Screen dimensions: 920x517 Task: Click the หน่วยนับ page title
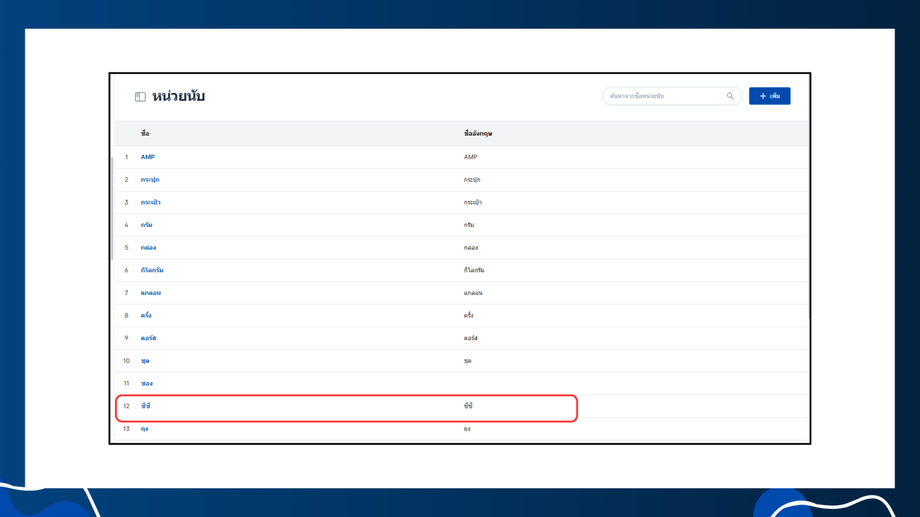[178, 96]
